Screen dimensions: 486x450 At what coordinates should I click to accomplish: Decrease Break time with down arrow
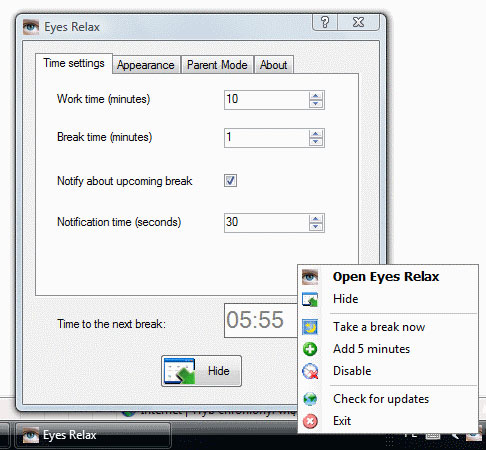315,142
